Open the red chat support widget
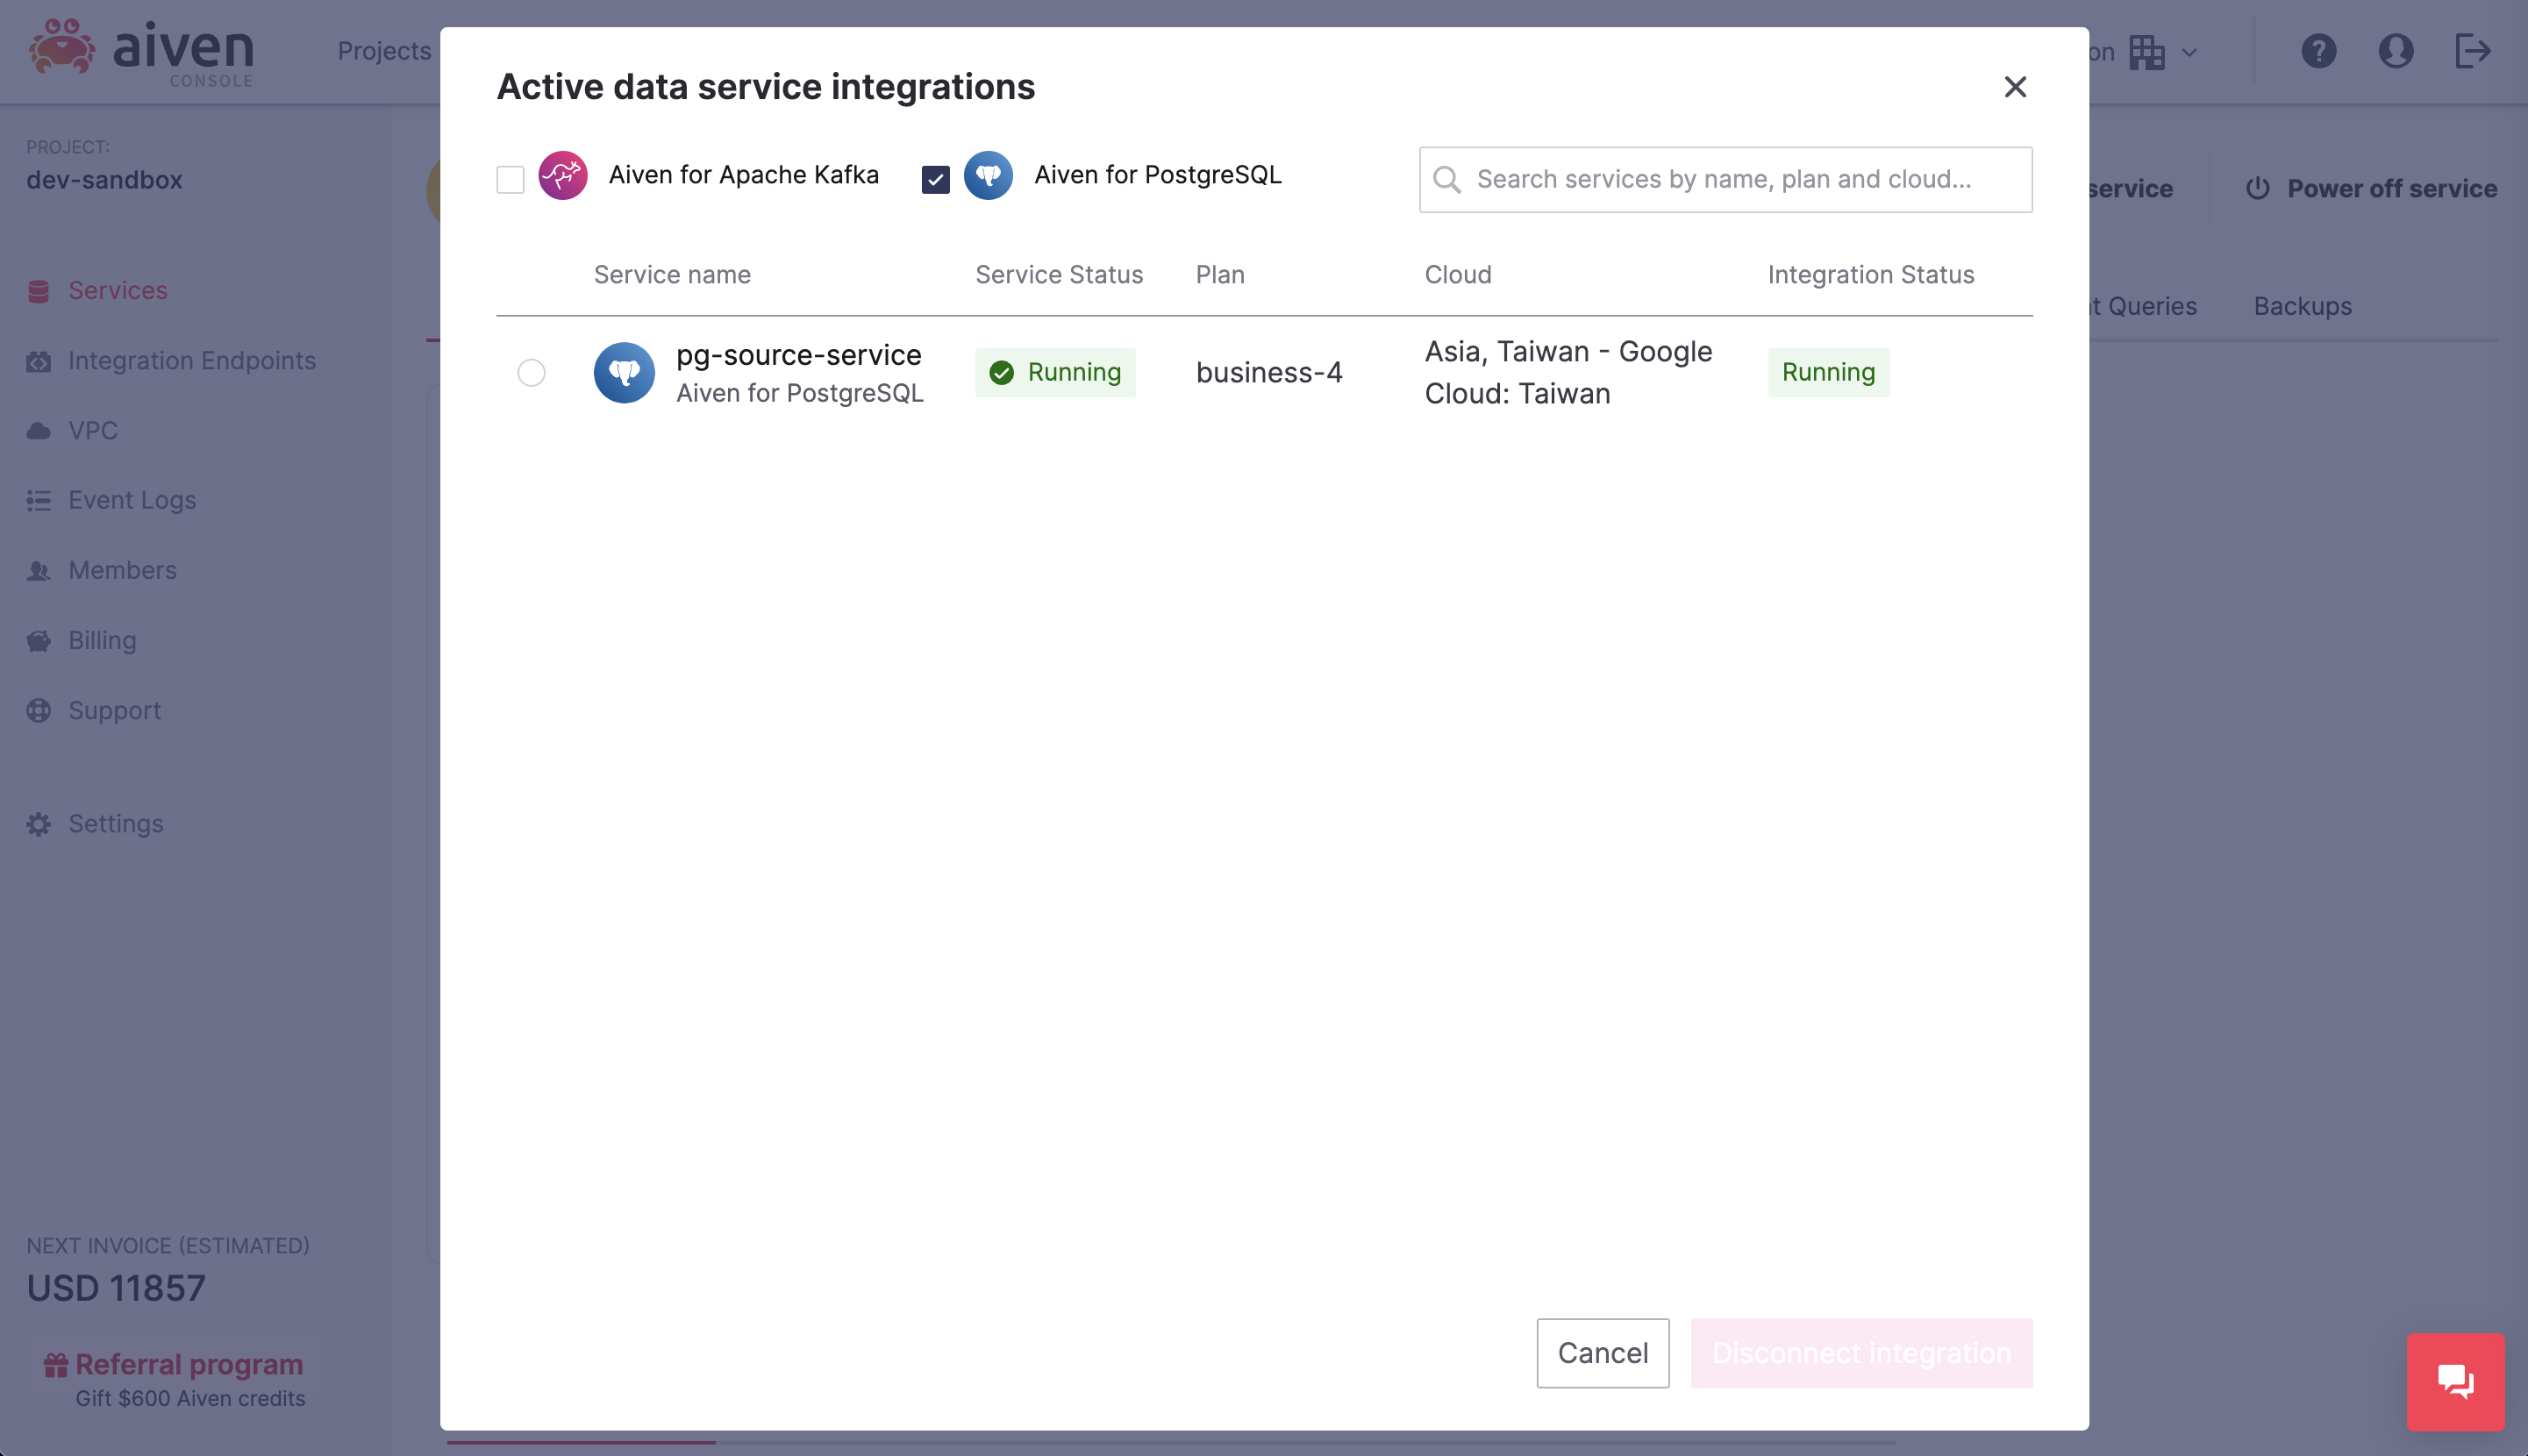This screenshot has height=1456, width=2528. (x=2455, y=1382)
